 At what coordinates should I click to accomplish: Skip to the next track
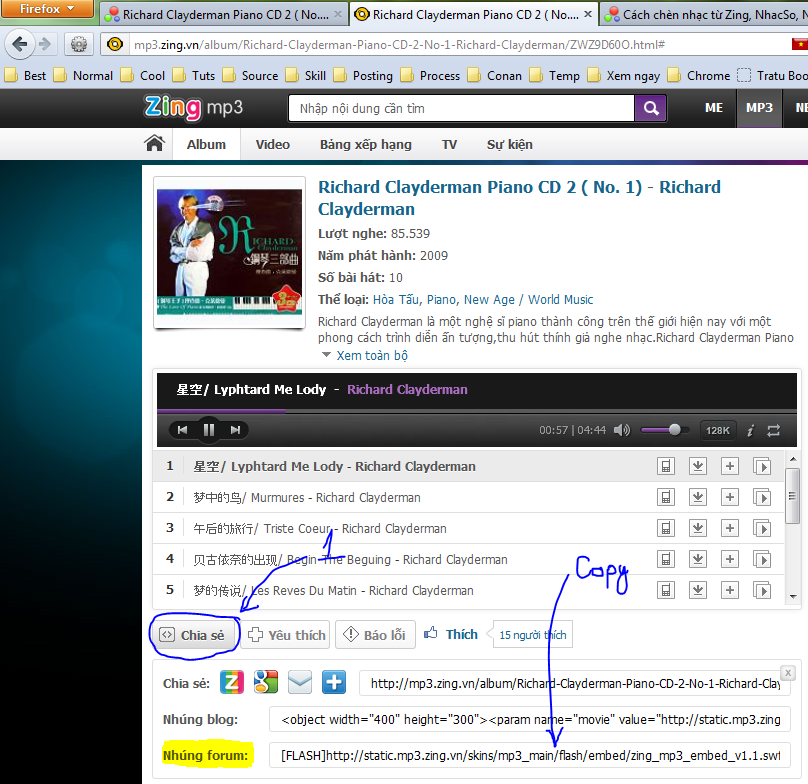click(x=235, y=430)
